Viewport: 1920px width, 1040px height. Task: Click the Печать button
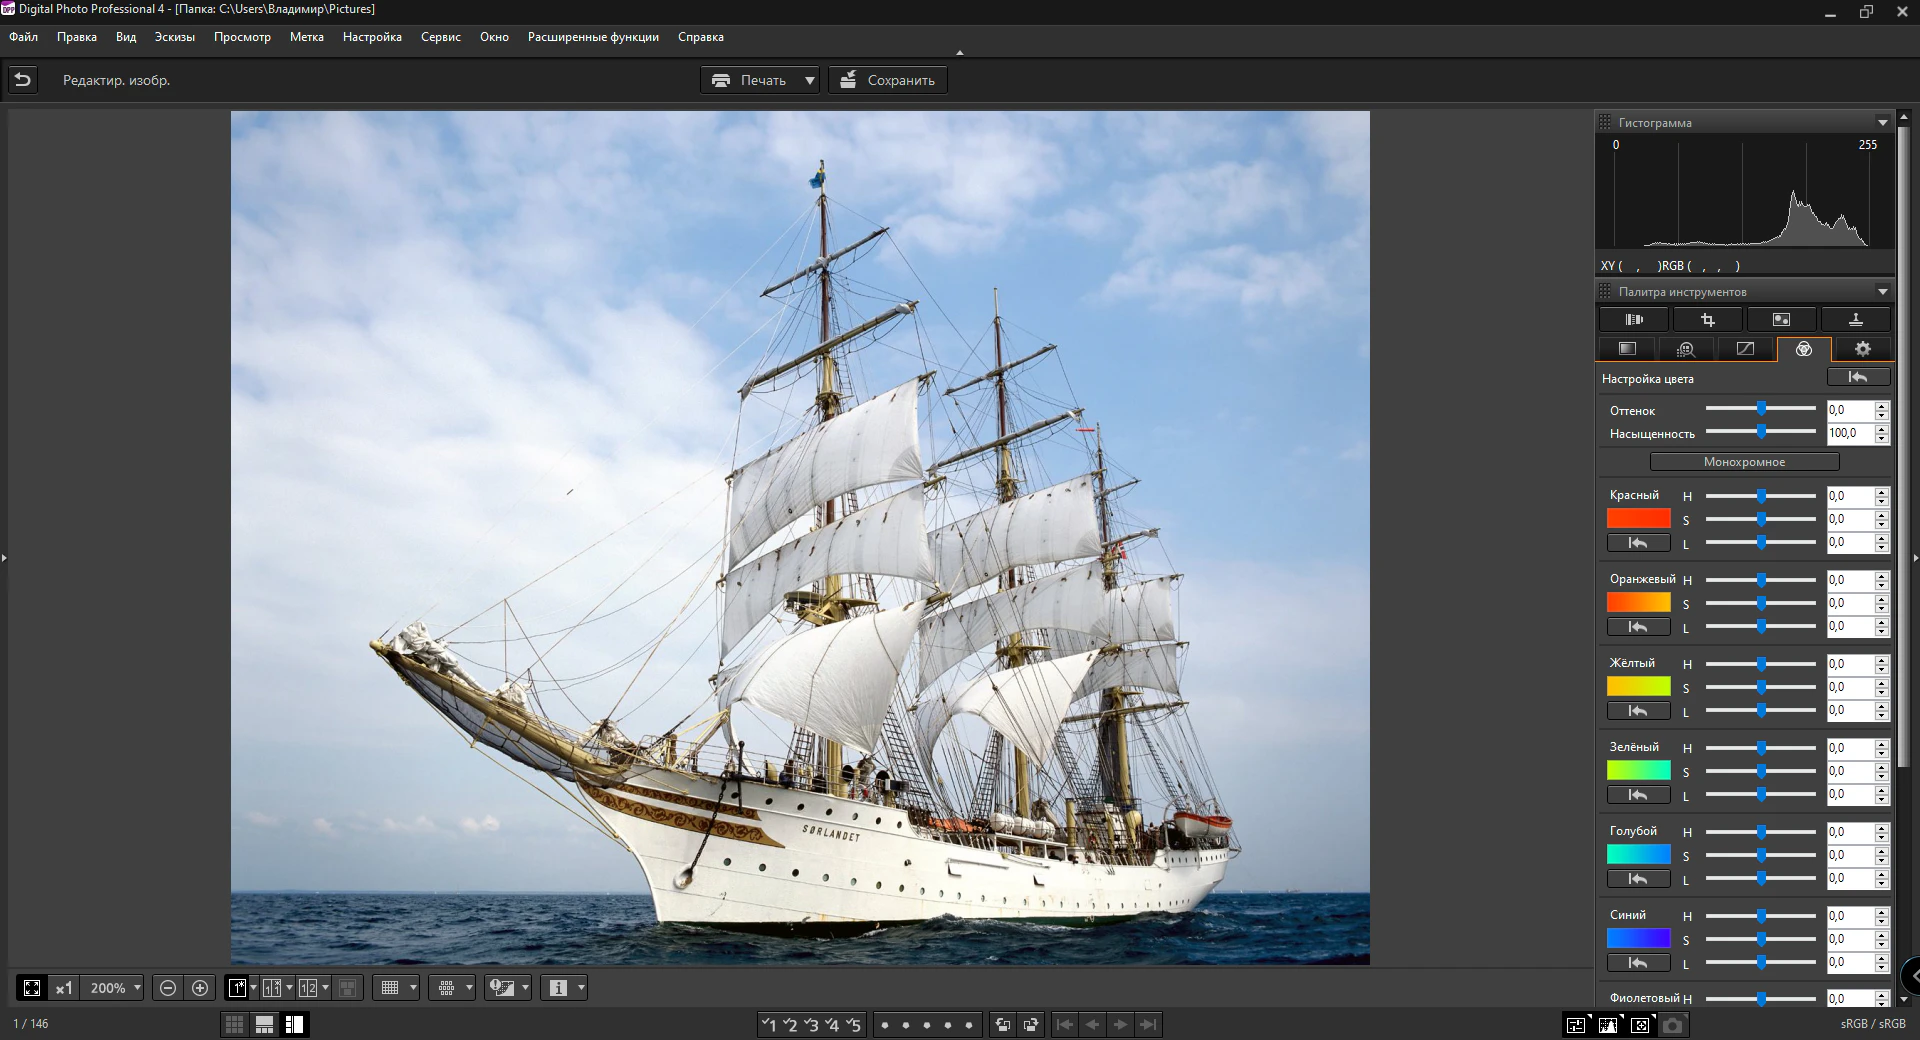(x=758, y=80)
